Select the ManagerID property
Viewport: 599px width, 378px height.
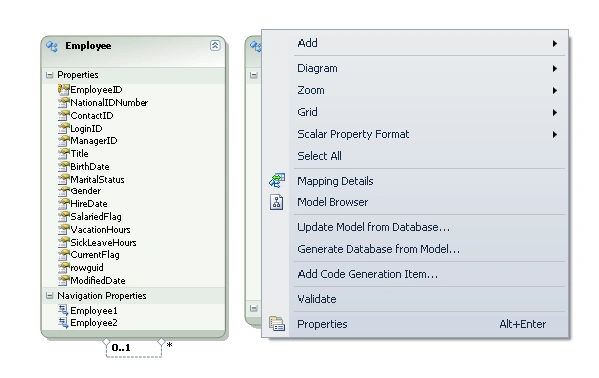(x=94, y=141)
